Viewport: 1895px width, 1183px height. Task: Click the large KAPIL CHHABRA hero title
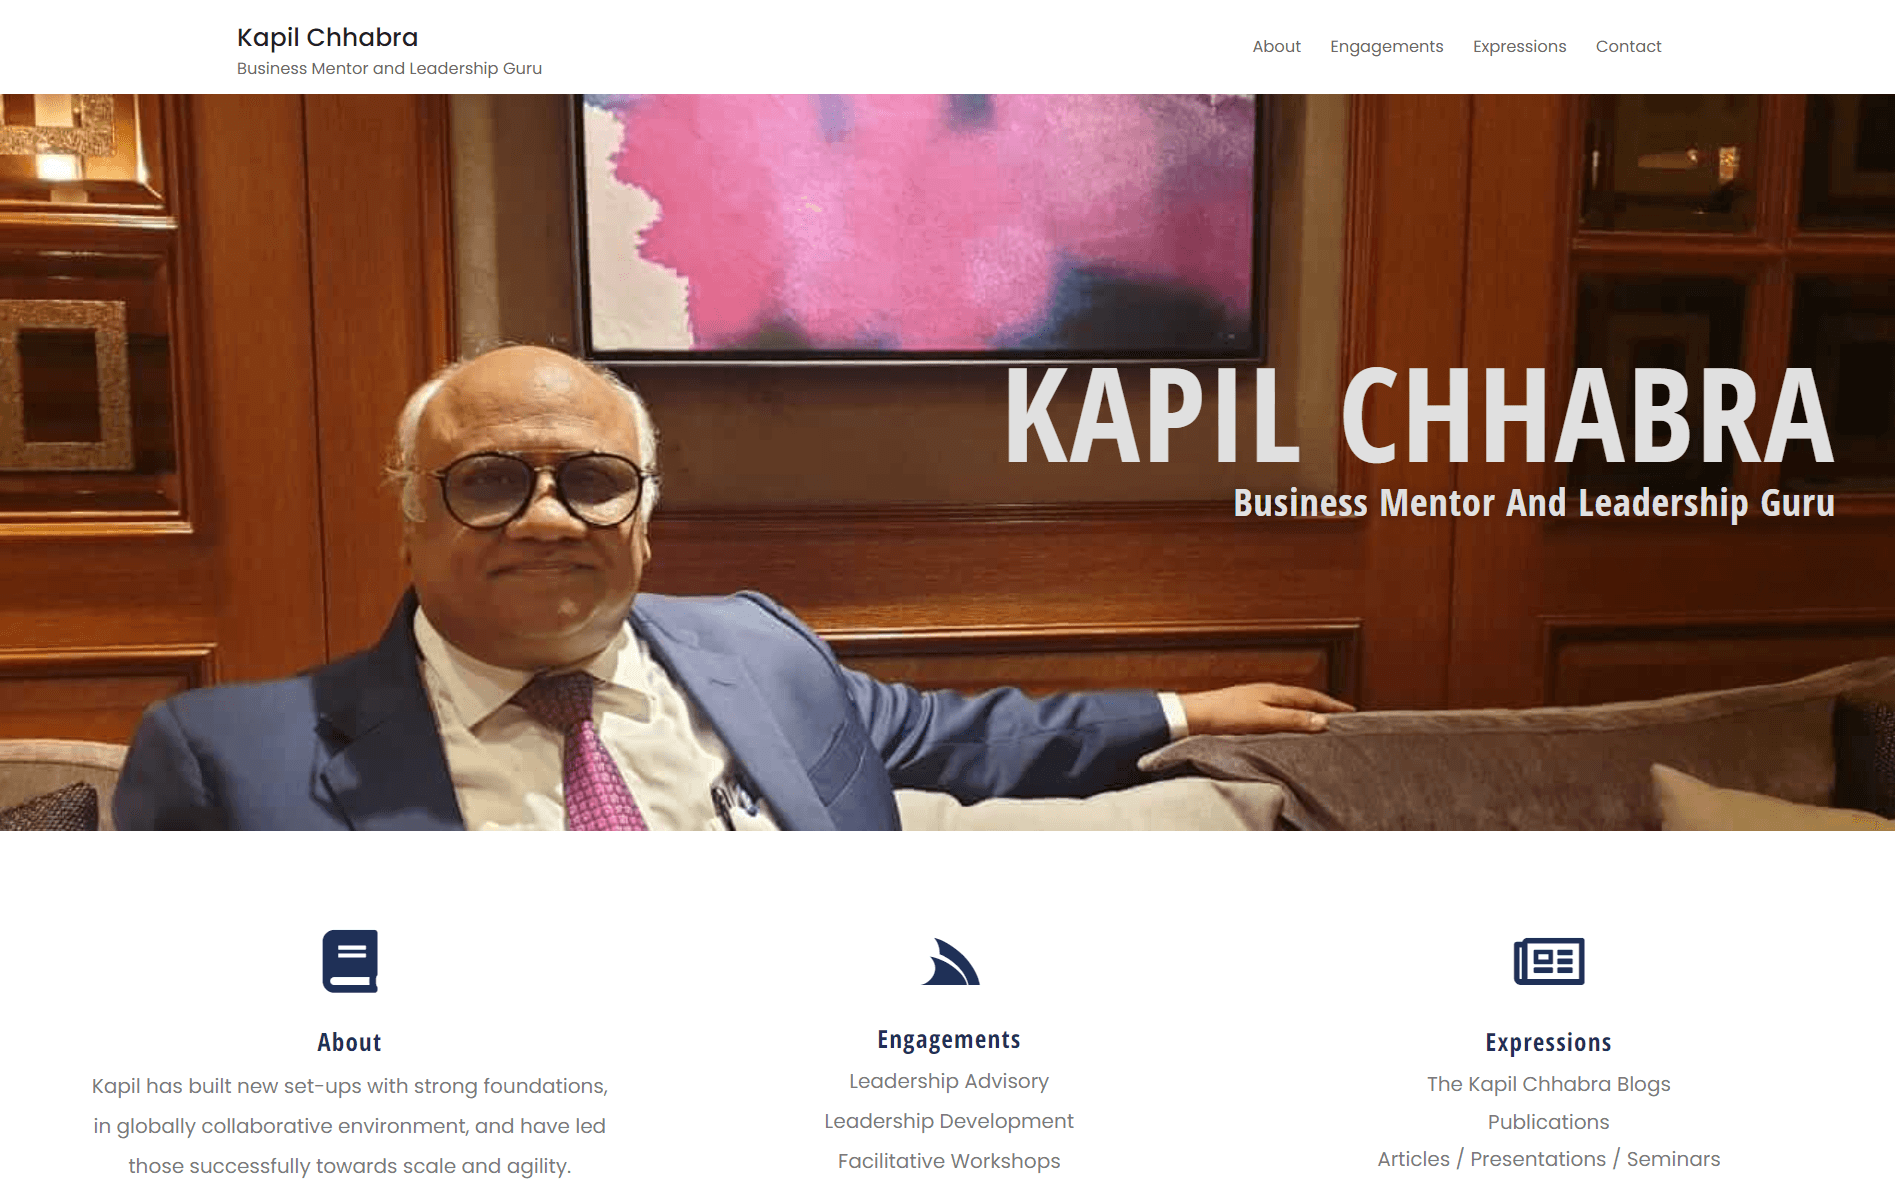click(x=1419, y=416)
